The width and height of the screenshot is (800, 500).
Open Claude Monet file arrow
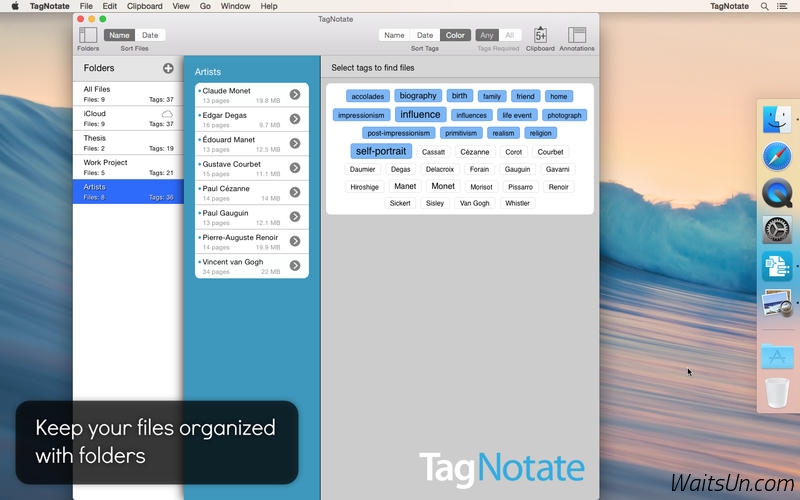(295, 94)
